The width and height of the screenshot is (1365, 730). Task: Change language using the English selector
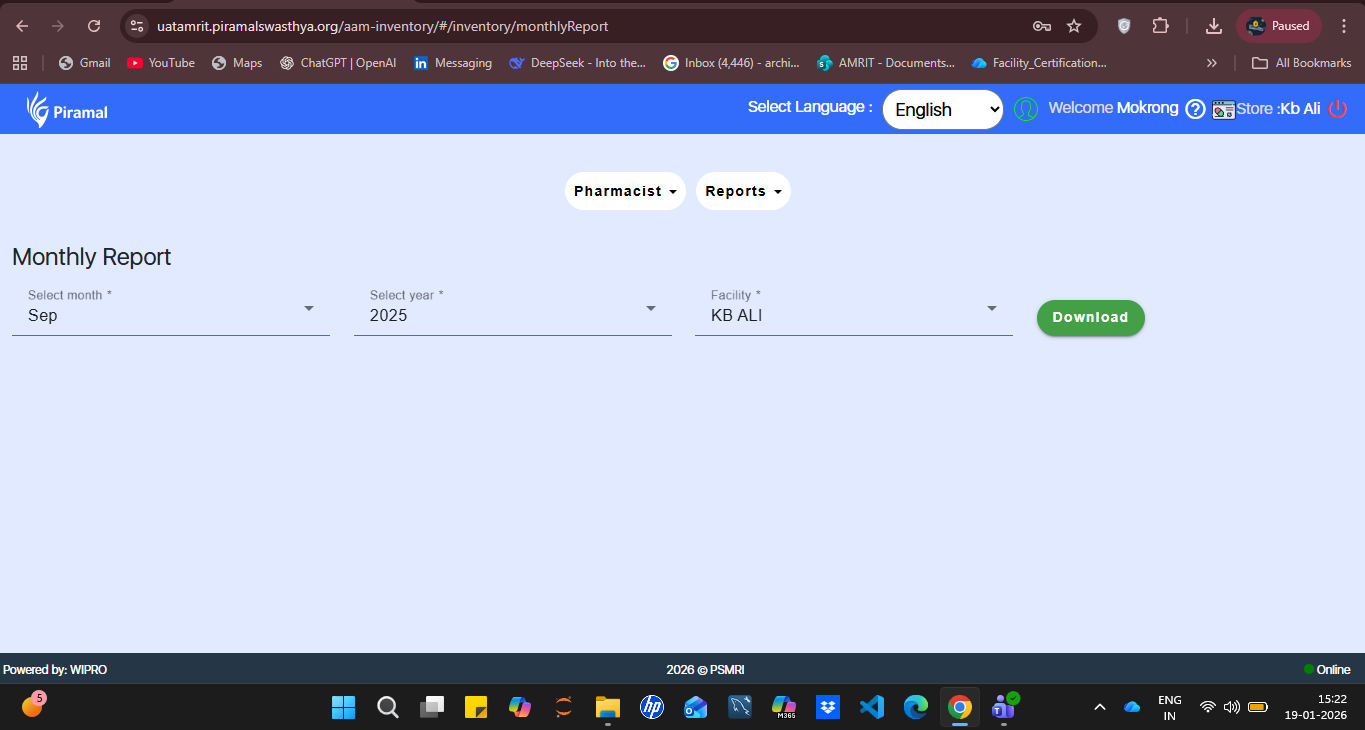(942, 109)
